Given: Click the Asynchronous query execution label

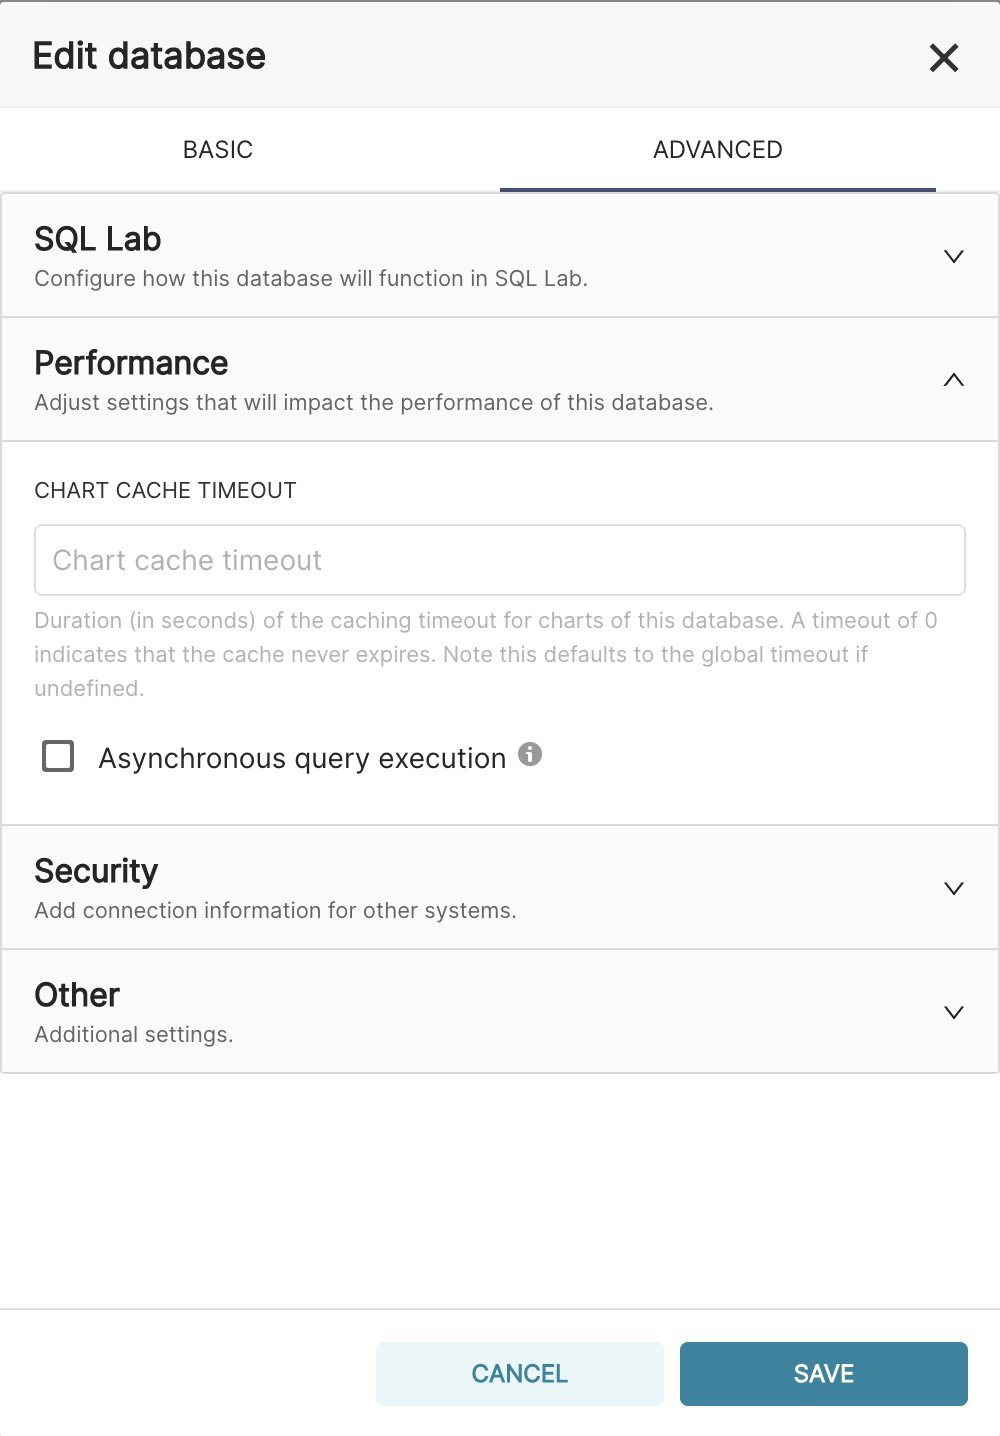Looking at the screenshot, I should pos(302,759).
